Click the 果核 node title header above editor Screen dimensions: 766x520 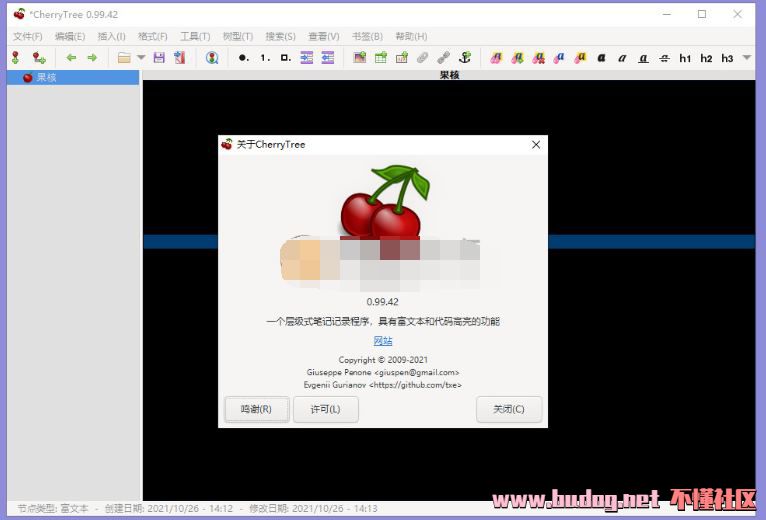click(449, 75)
